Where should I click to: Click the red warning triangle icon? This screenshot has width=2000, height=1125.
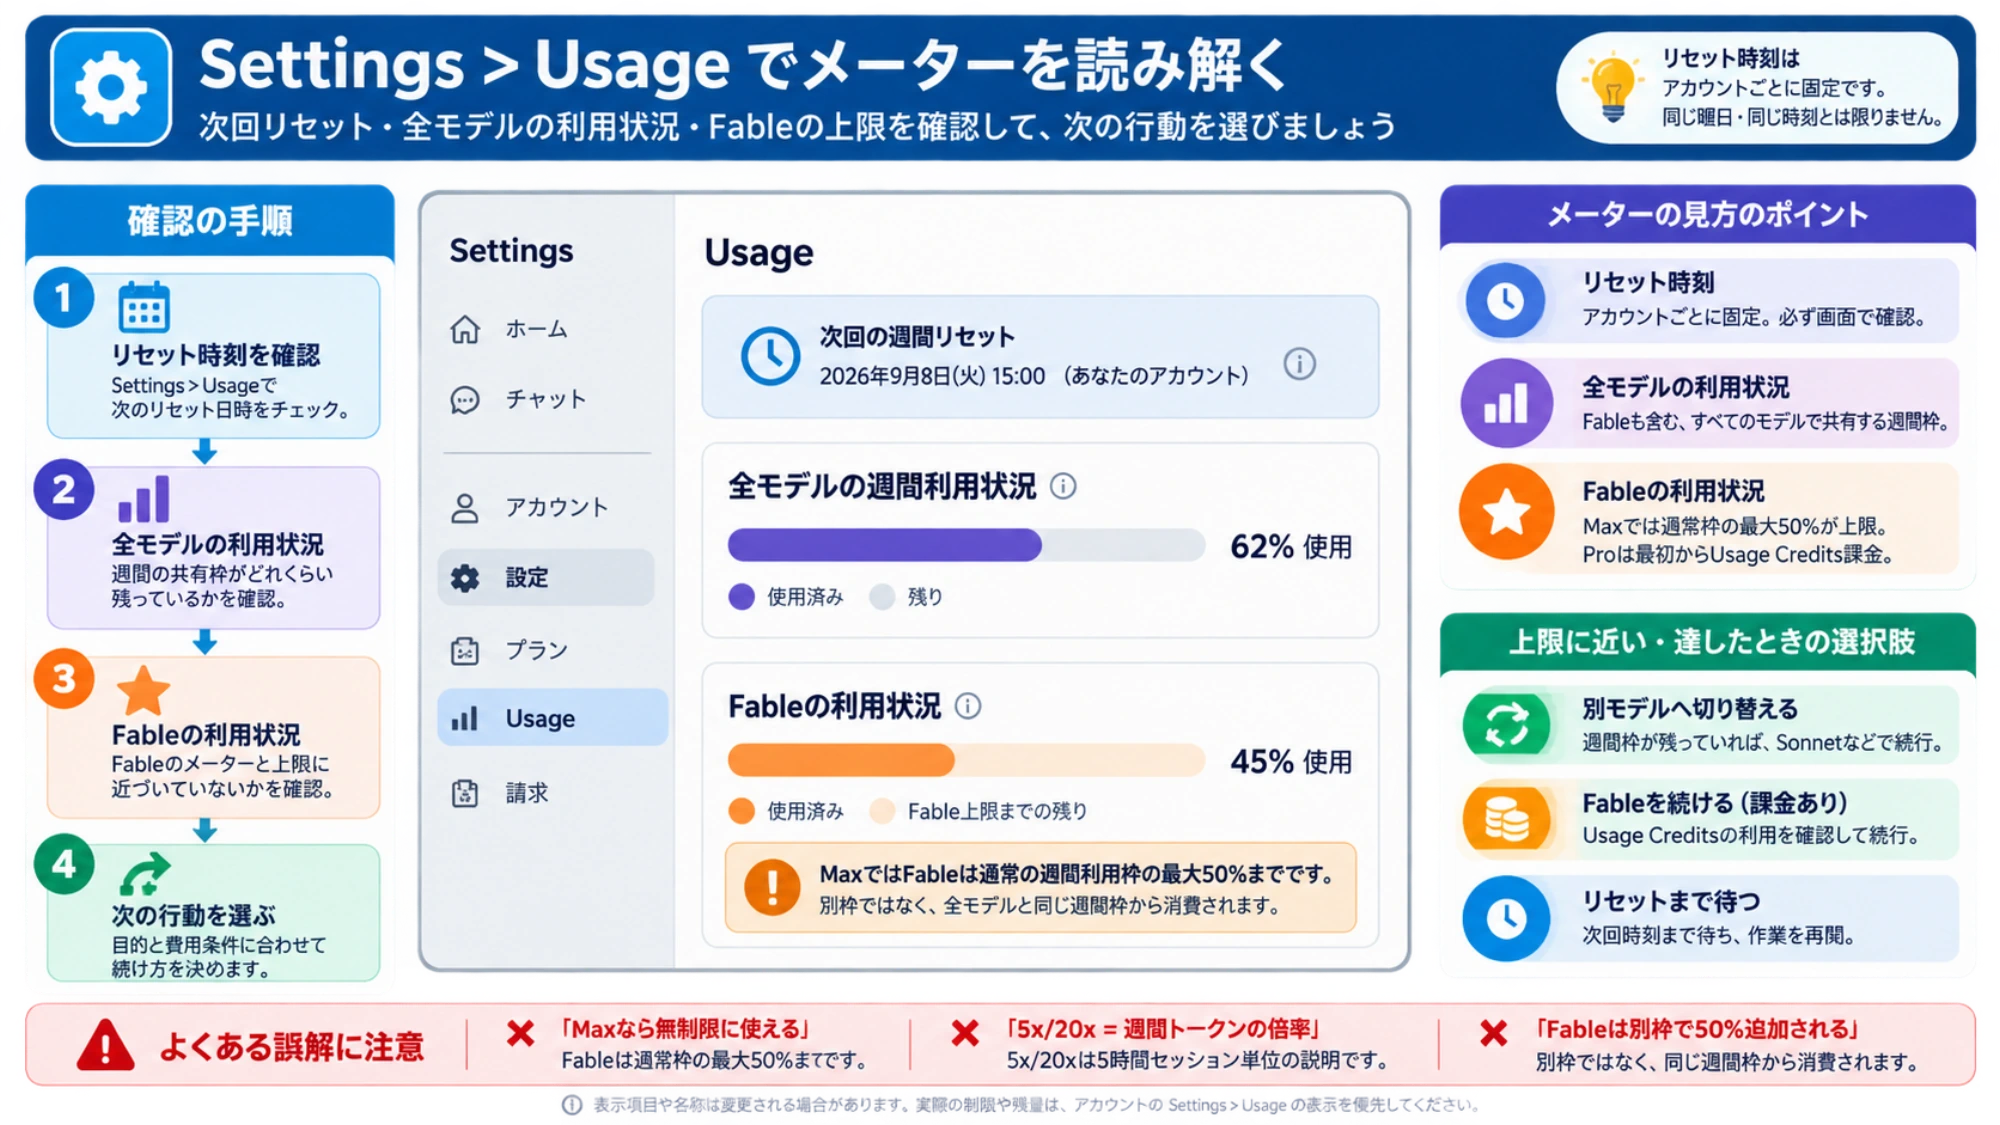(x=105, y=1046)
